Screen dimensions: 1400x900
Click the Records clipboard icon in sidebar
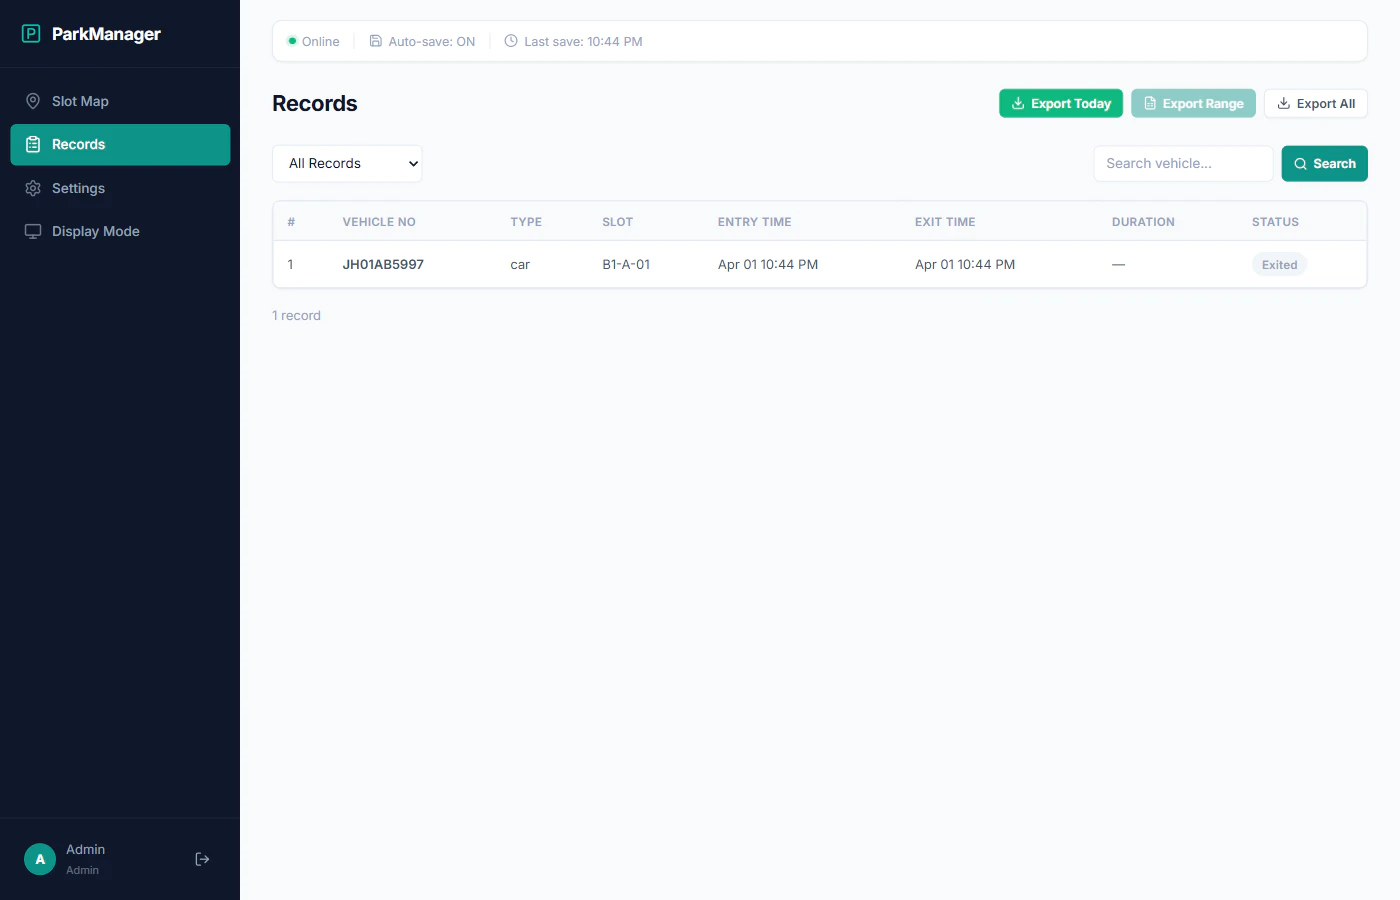tap(33, 144)
